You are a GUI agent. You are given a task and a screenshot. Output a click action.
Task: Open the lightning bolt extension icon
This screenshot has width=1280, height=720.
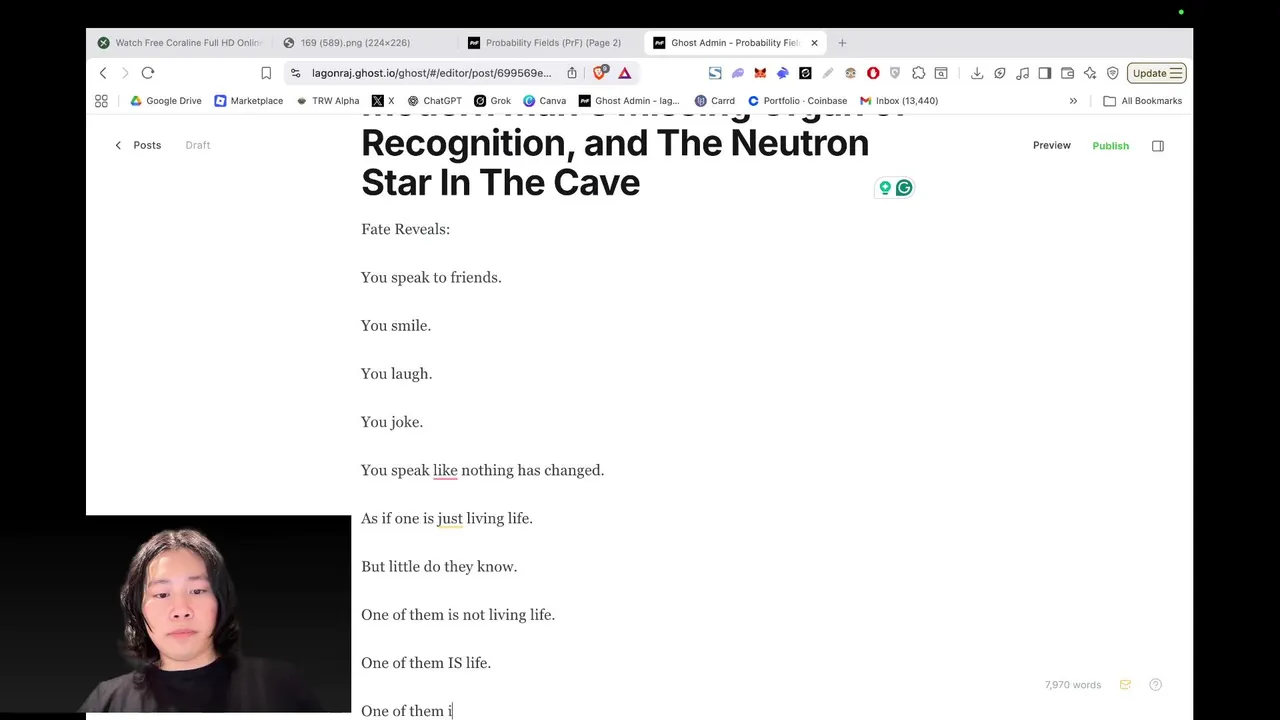click(1000, 73)
